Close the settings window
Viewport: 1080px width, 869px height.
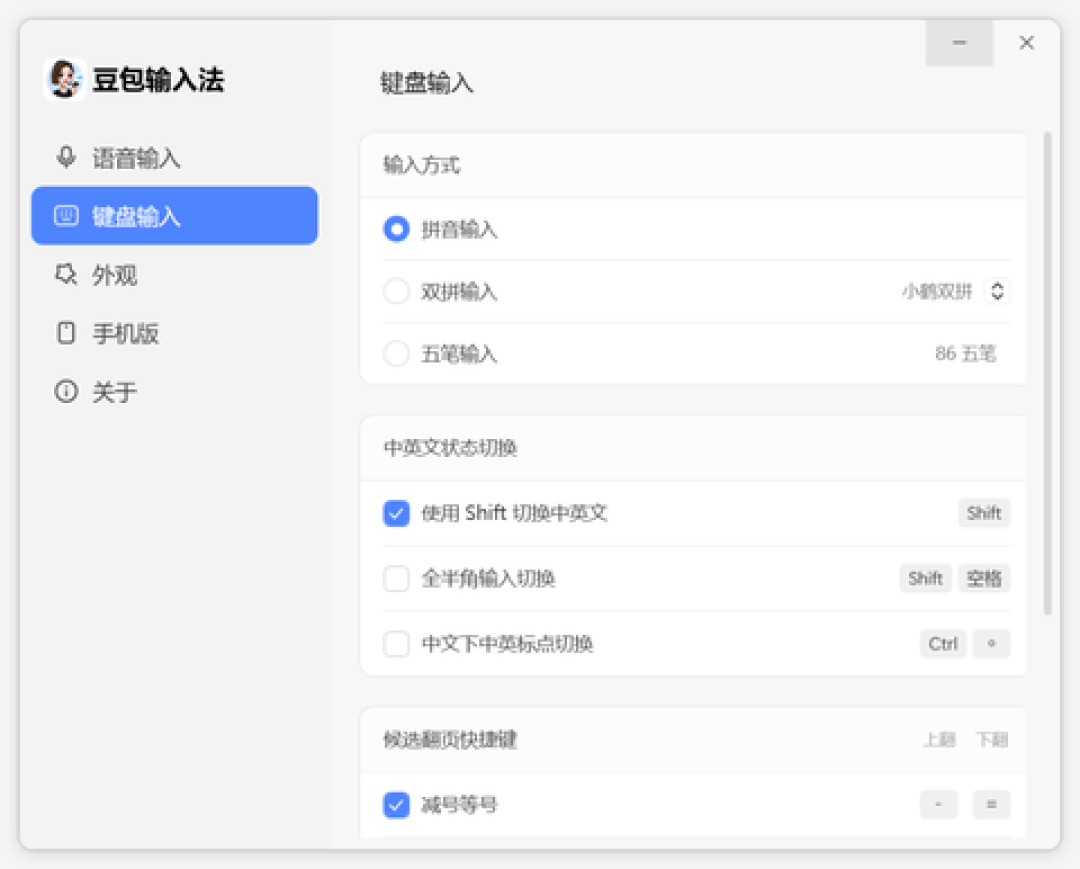[x=1026, y=43]
